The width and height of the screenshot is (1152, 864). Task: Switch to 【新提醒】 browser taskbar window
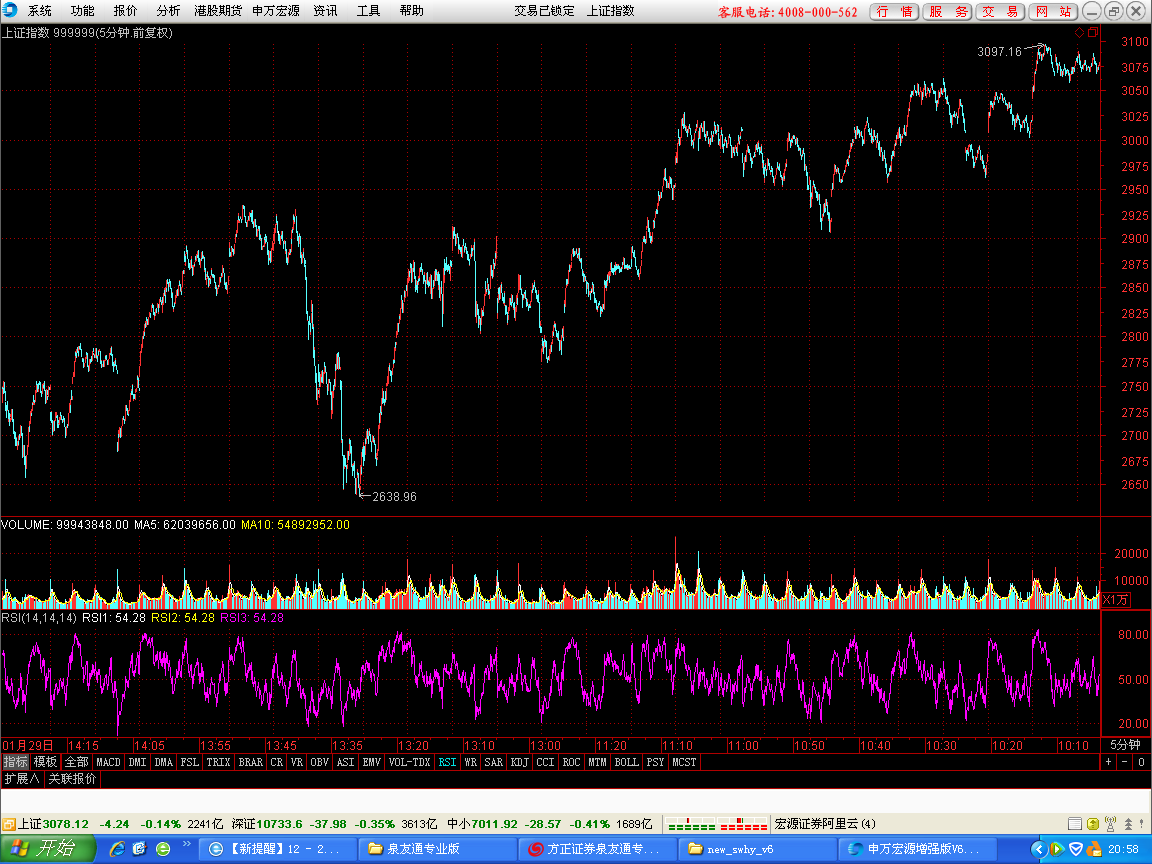(x=278, y=849)
